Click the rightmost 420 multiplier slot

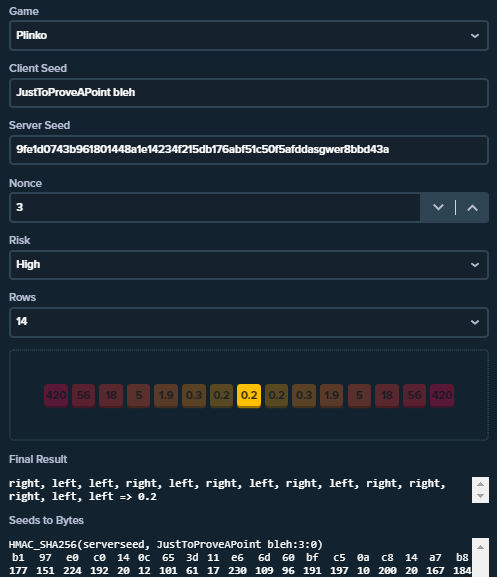point(442,396)
